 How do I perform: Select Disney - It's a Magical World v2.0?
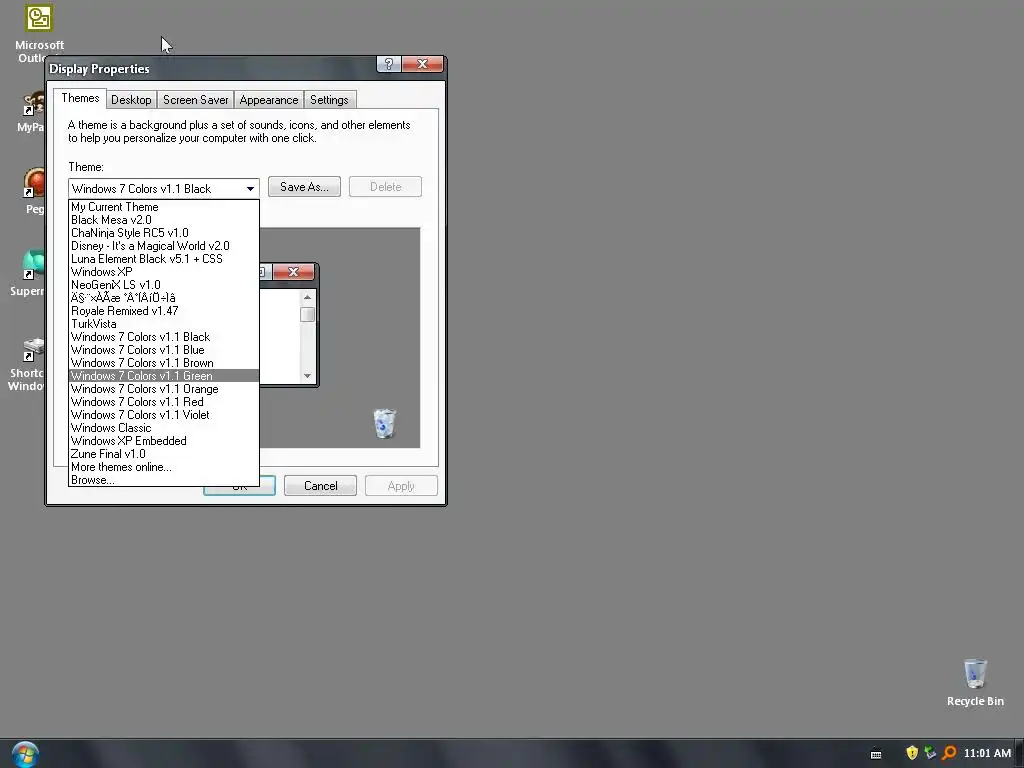(x=164, y=246)
